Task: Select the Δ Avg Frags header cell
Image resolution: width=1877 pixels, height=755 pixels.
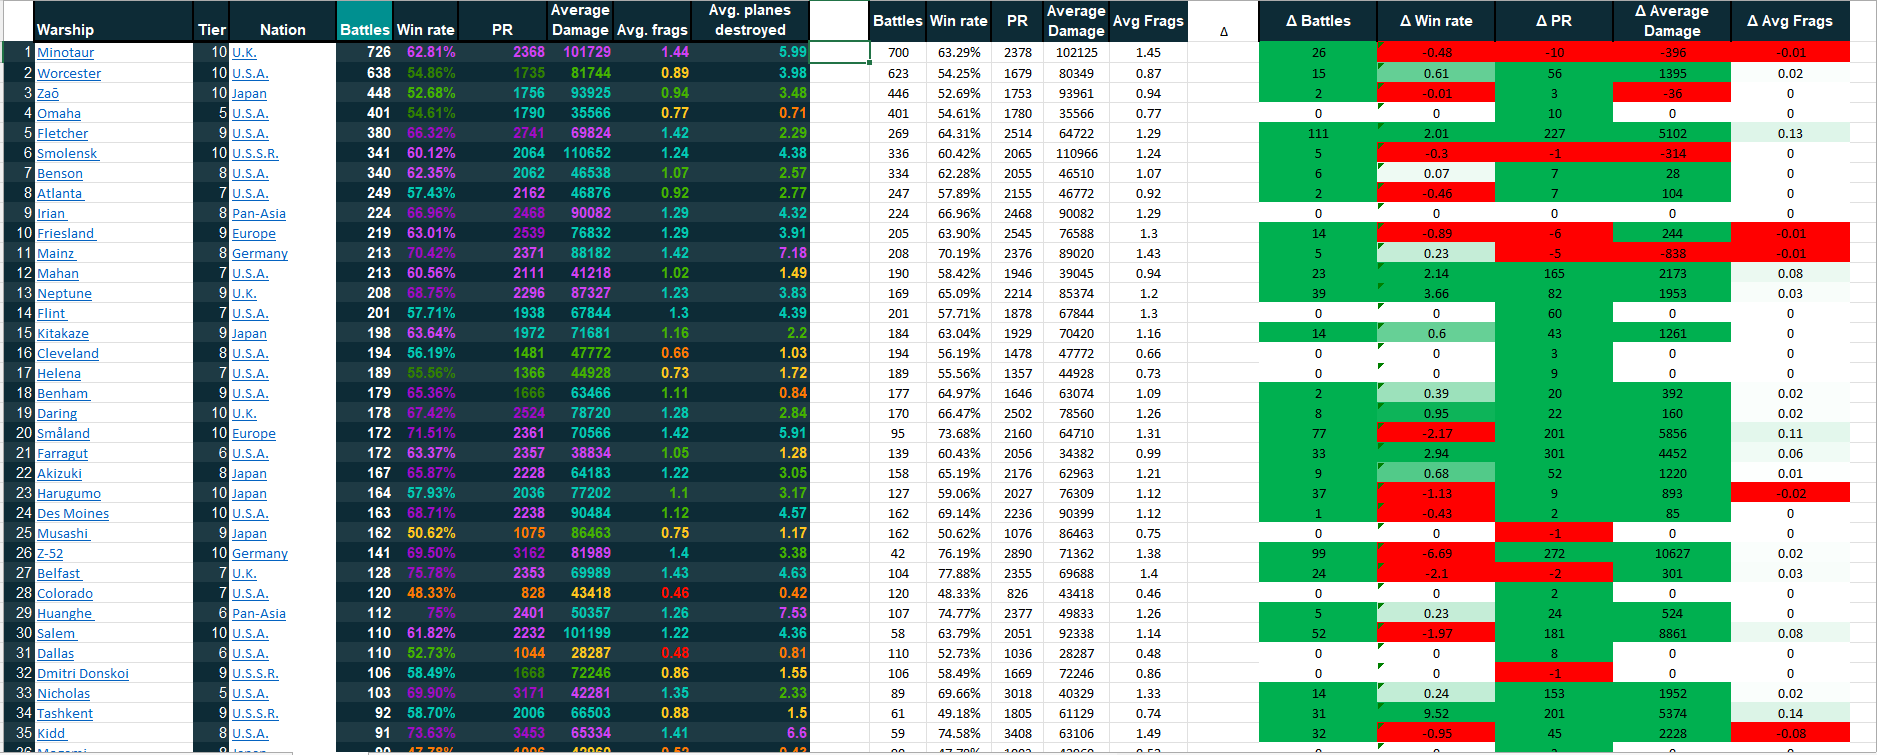Action: click(x=1790, y=21)
